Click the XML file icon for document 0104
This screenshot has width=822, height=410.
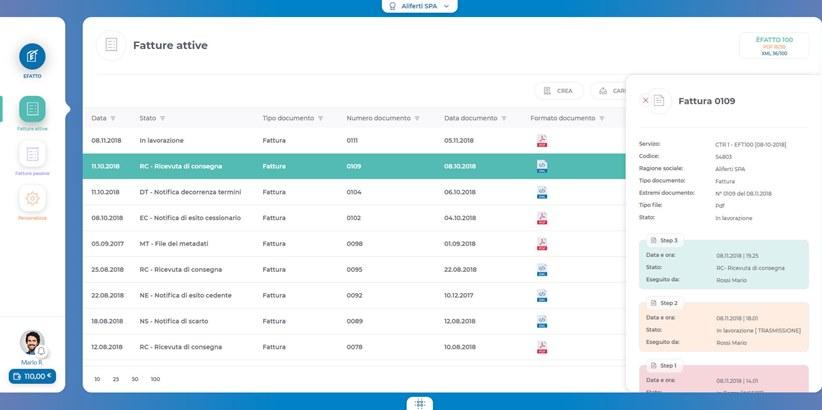pos(541,191)
